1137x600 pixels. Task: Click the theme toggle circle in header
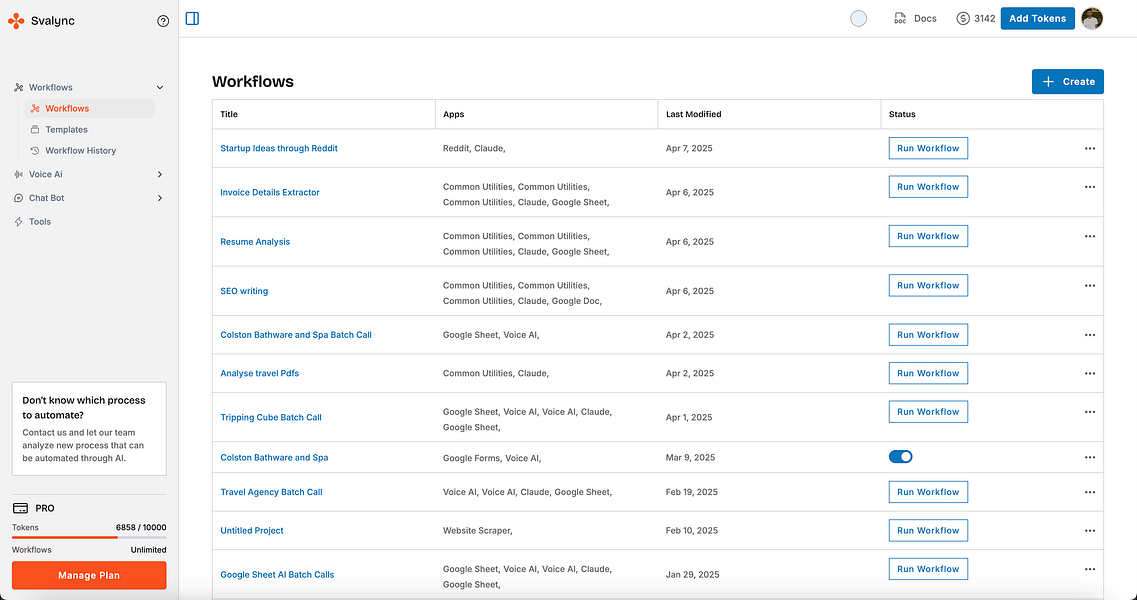pos(858,18)
